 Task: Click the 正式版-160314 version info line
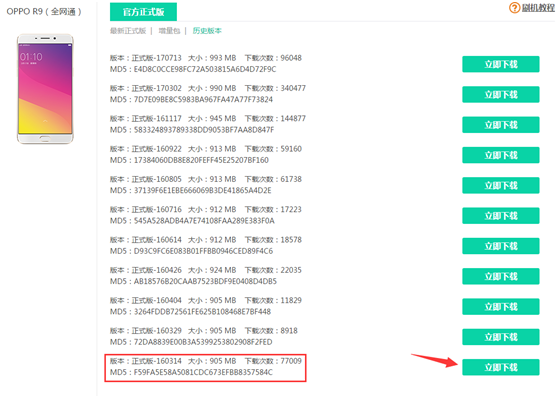206,361
